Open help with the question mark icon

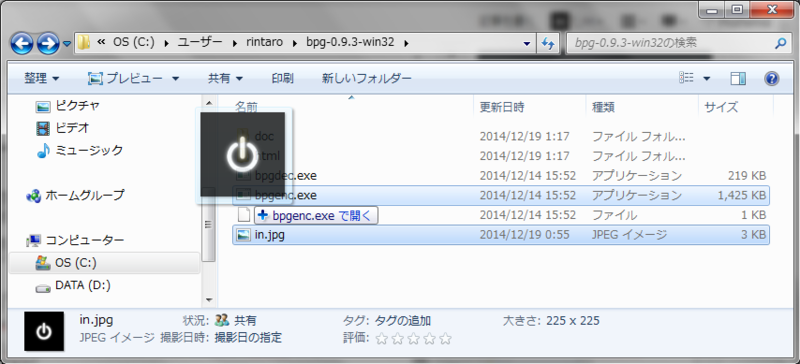coord(771,79)
